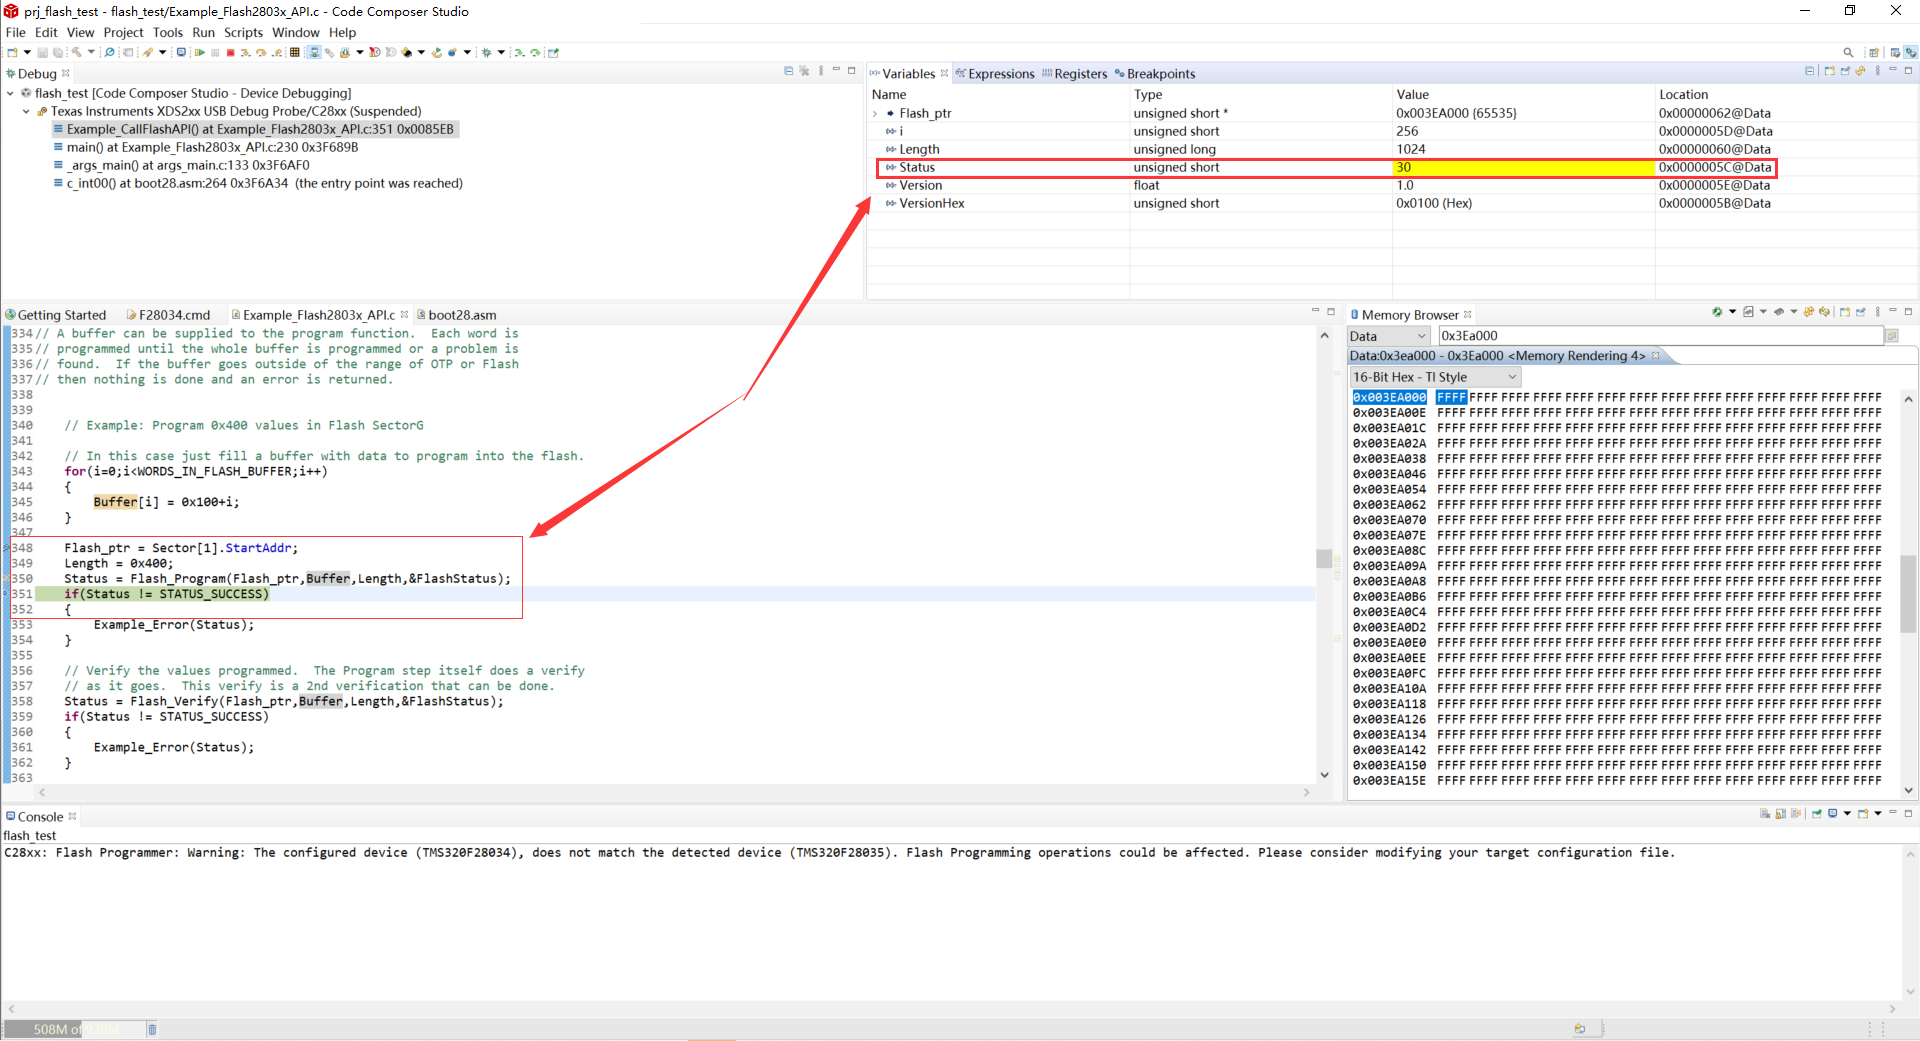
Task: Click the trash garbage collector icon in status bar
Action: pos(152,1029)
